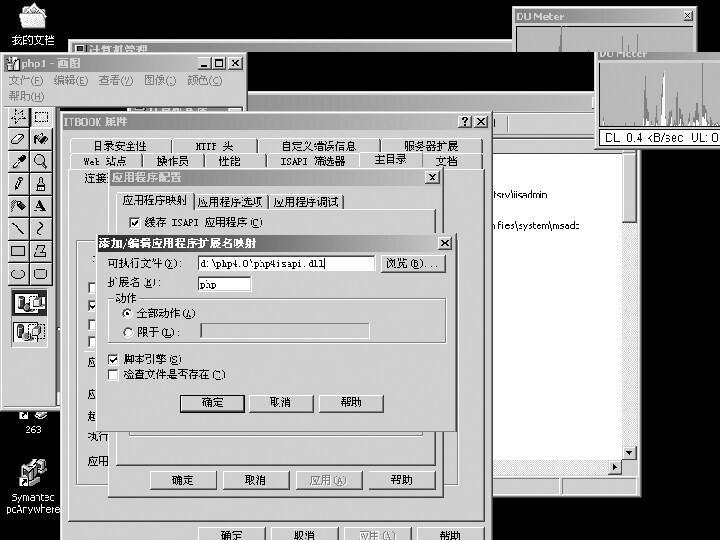
Task: Click Cancel in the application configuration dialog
Action: point(255,480)
